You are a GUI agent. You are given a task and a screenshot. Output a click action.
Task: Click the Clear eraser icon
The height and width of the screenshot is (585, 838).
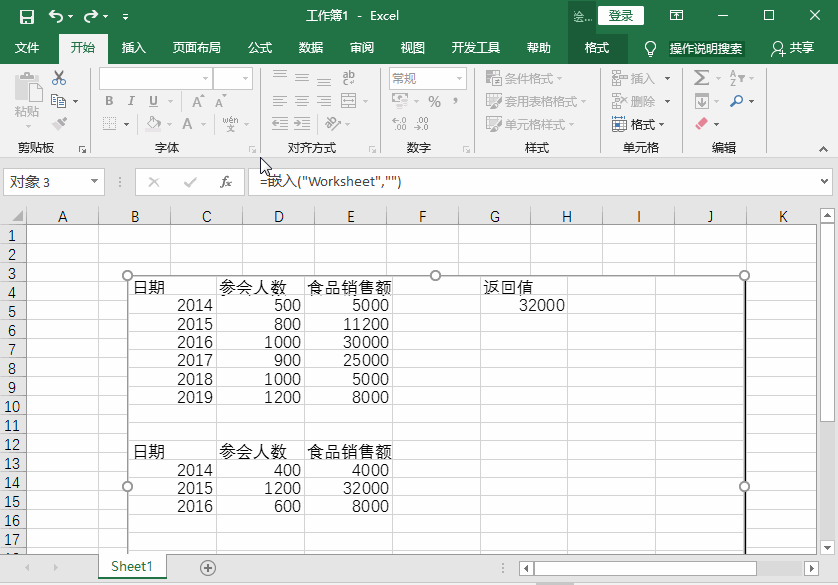pos(701,124)
